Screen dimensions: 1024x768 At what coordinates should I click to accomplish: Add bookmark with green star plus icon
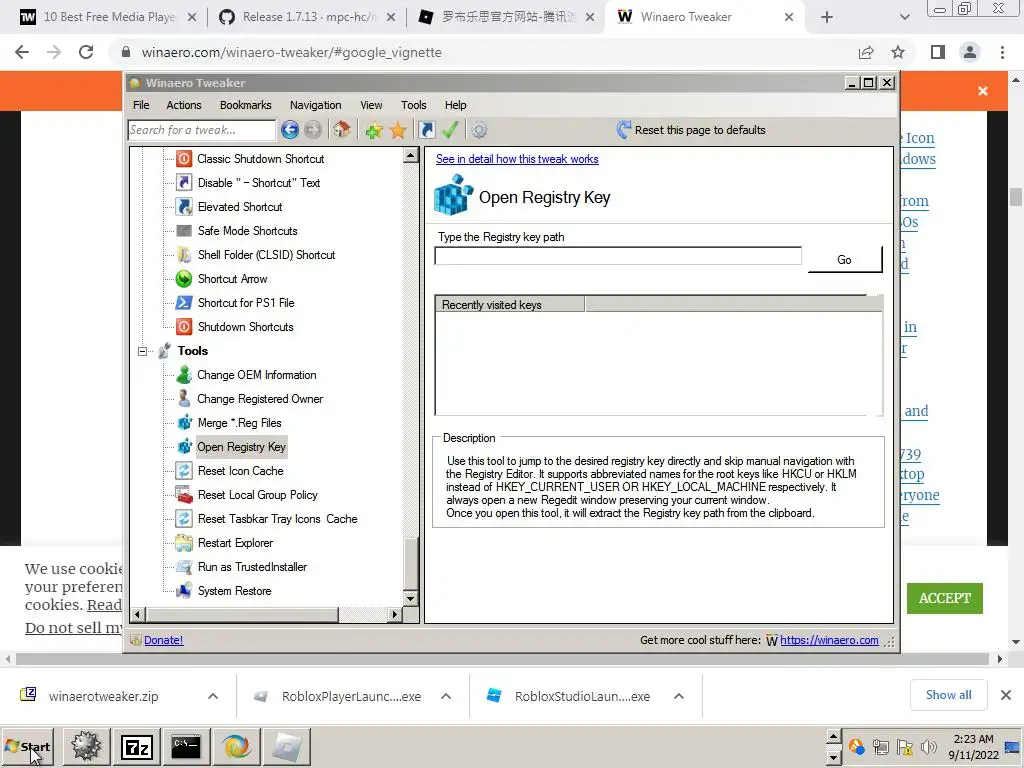click(374, 130)
